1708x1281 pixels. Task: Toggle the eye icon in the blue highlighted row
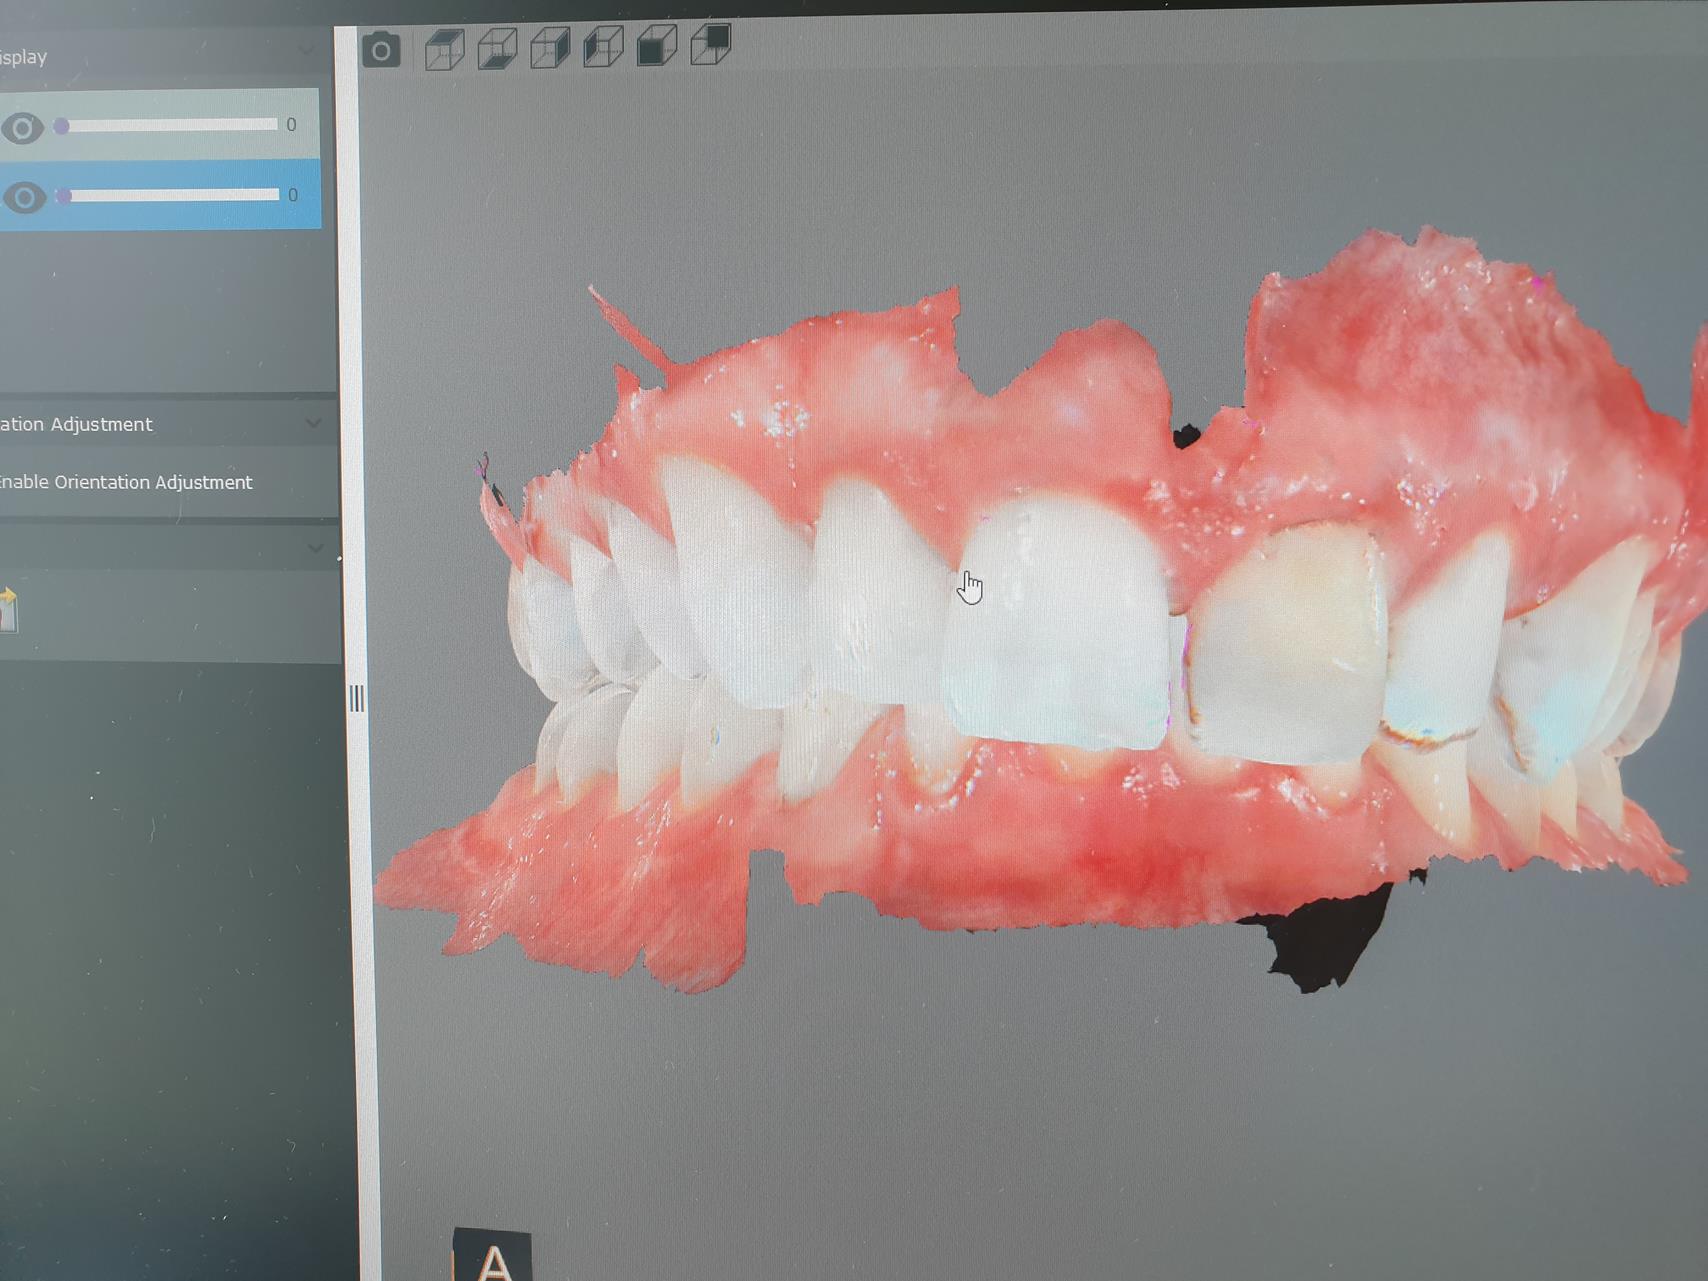tap(24, 197)
